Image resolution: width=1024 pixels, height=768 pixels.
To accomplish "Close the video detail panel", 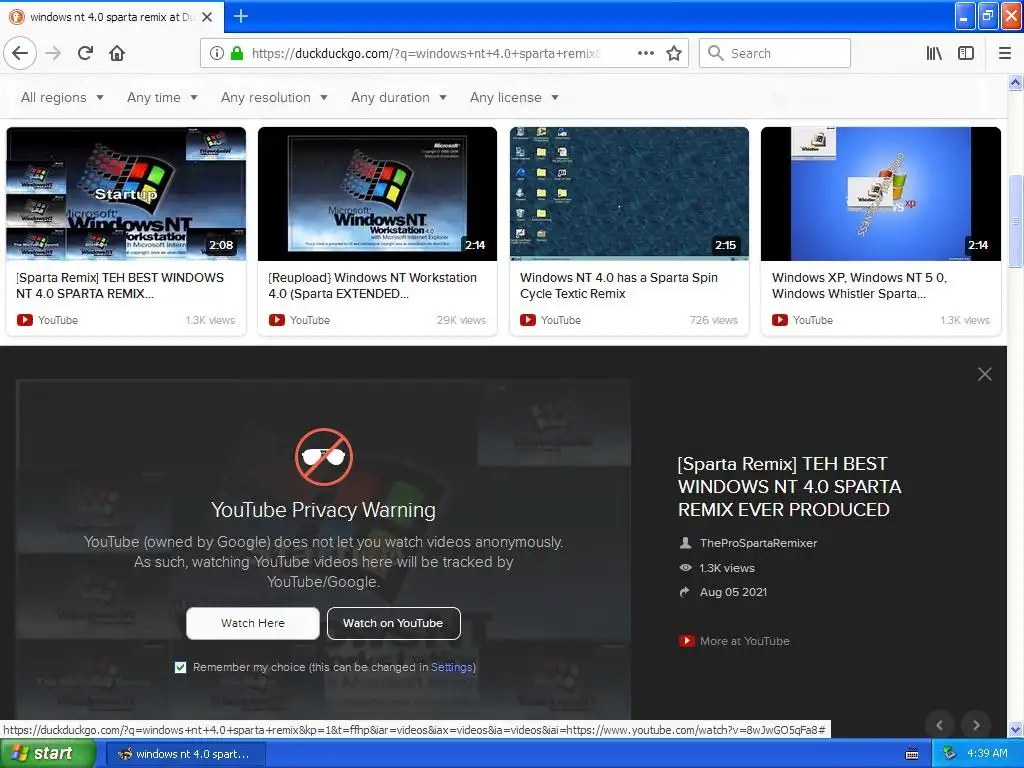I will [985, 374].
